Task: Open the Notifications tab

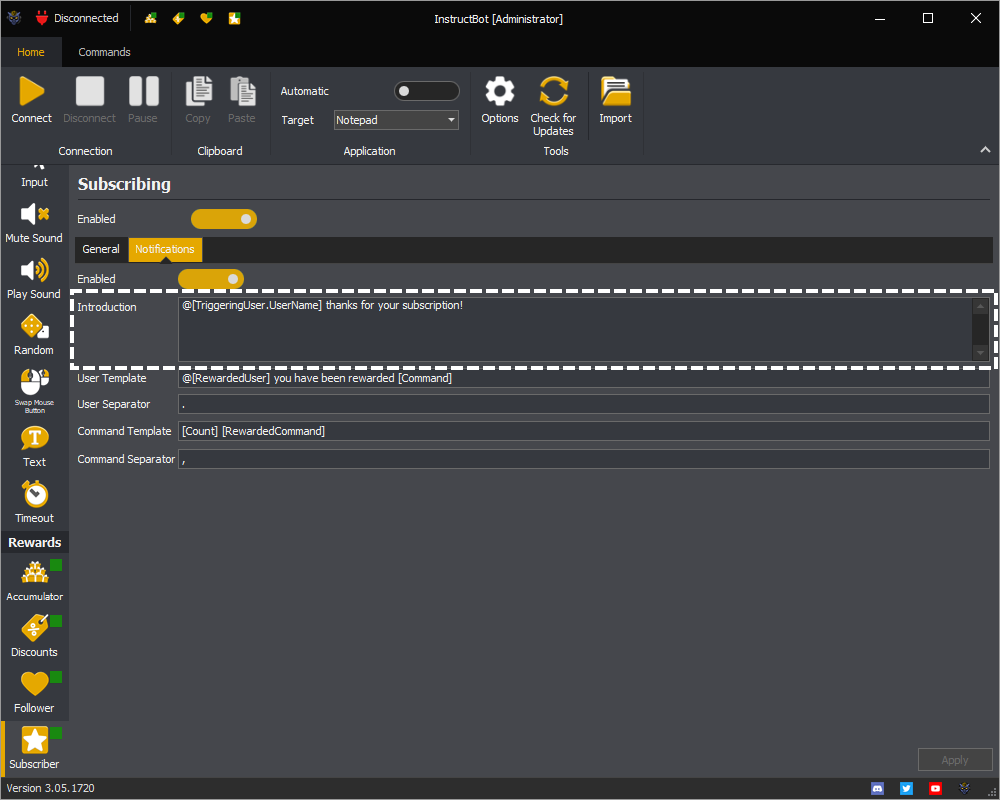Action: 165,249
